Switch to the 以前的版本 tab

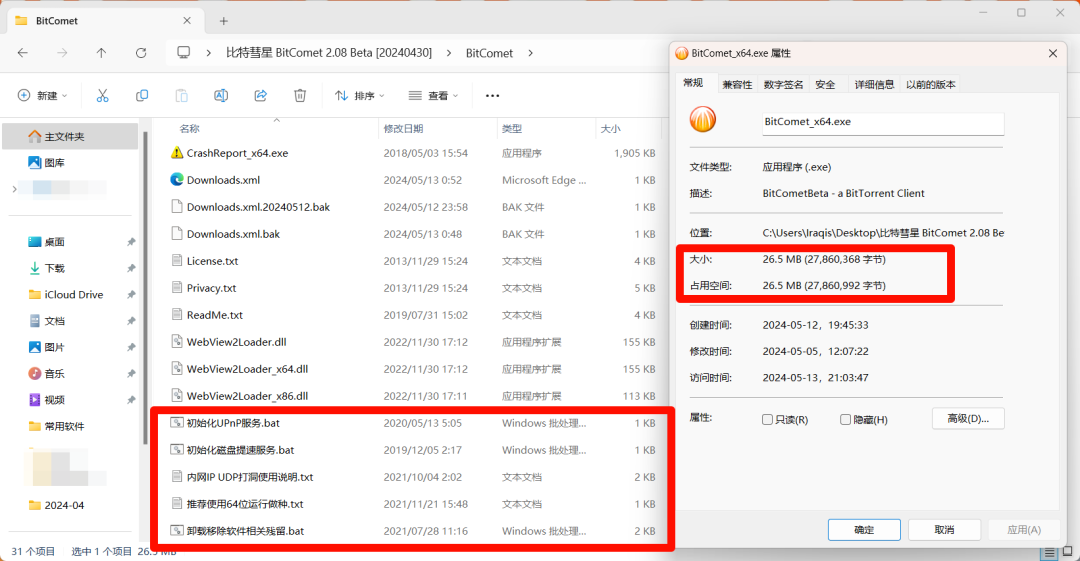pos(931,85)
